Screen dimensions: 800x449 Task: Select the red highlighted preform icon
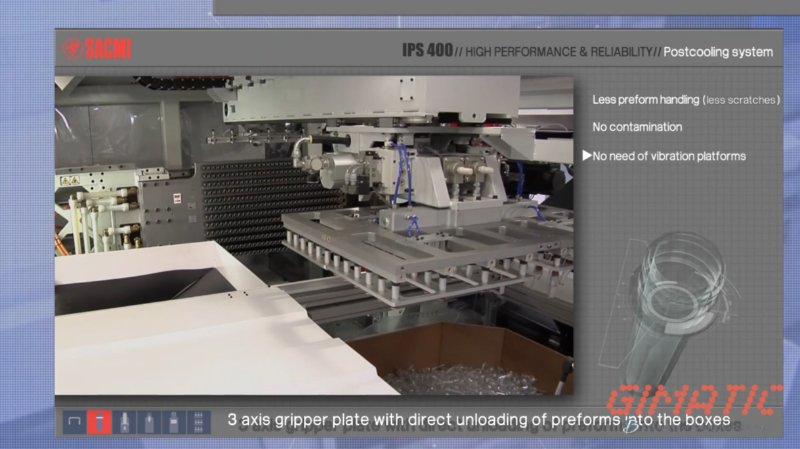pos(99,422)
